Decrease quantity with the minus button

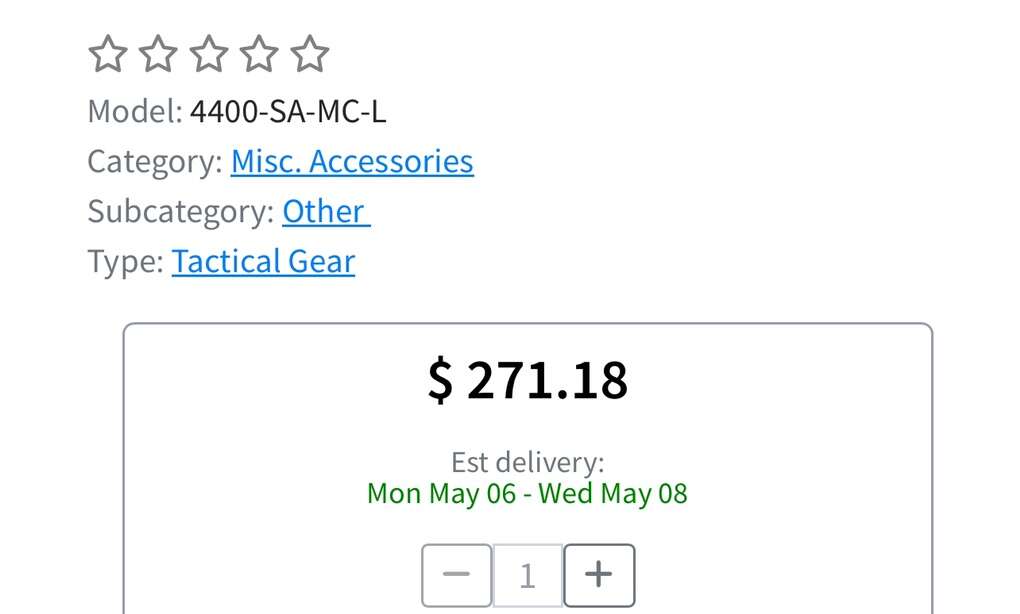(x=456, y=575)
